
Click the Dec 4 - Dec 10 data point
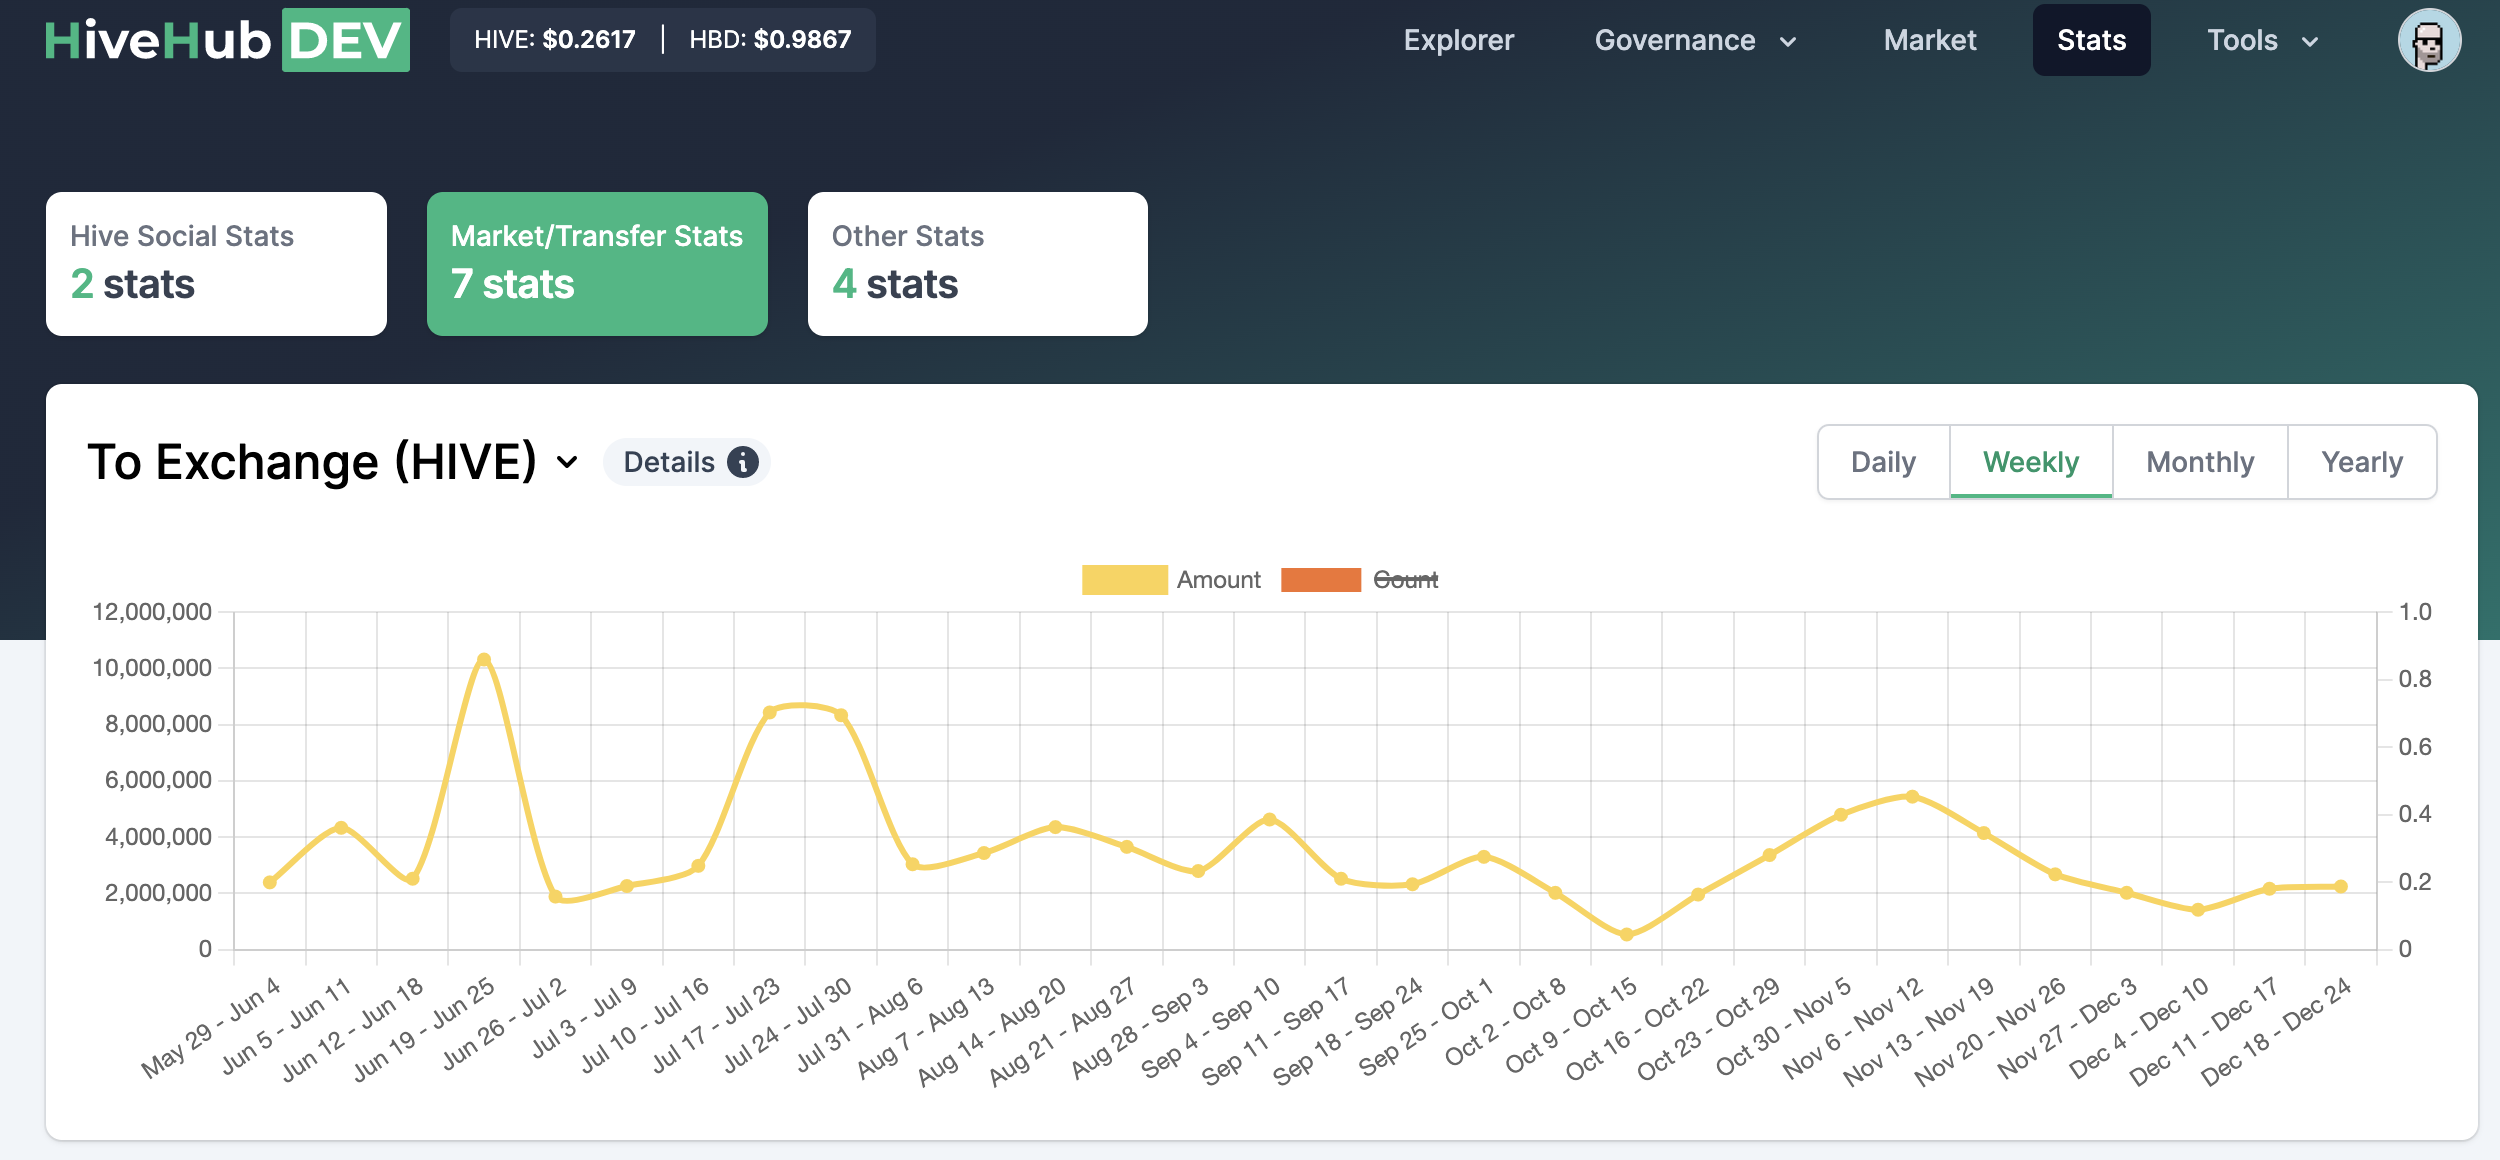pos(2198,910)
